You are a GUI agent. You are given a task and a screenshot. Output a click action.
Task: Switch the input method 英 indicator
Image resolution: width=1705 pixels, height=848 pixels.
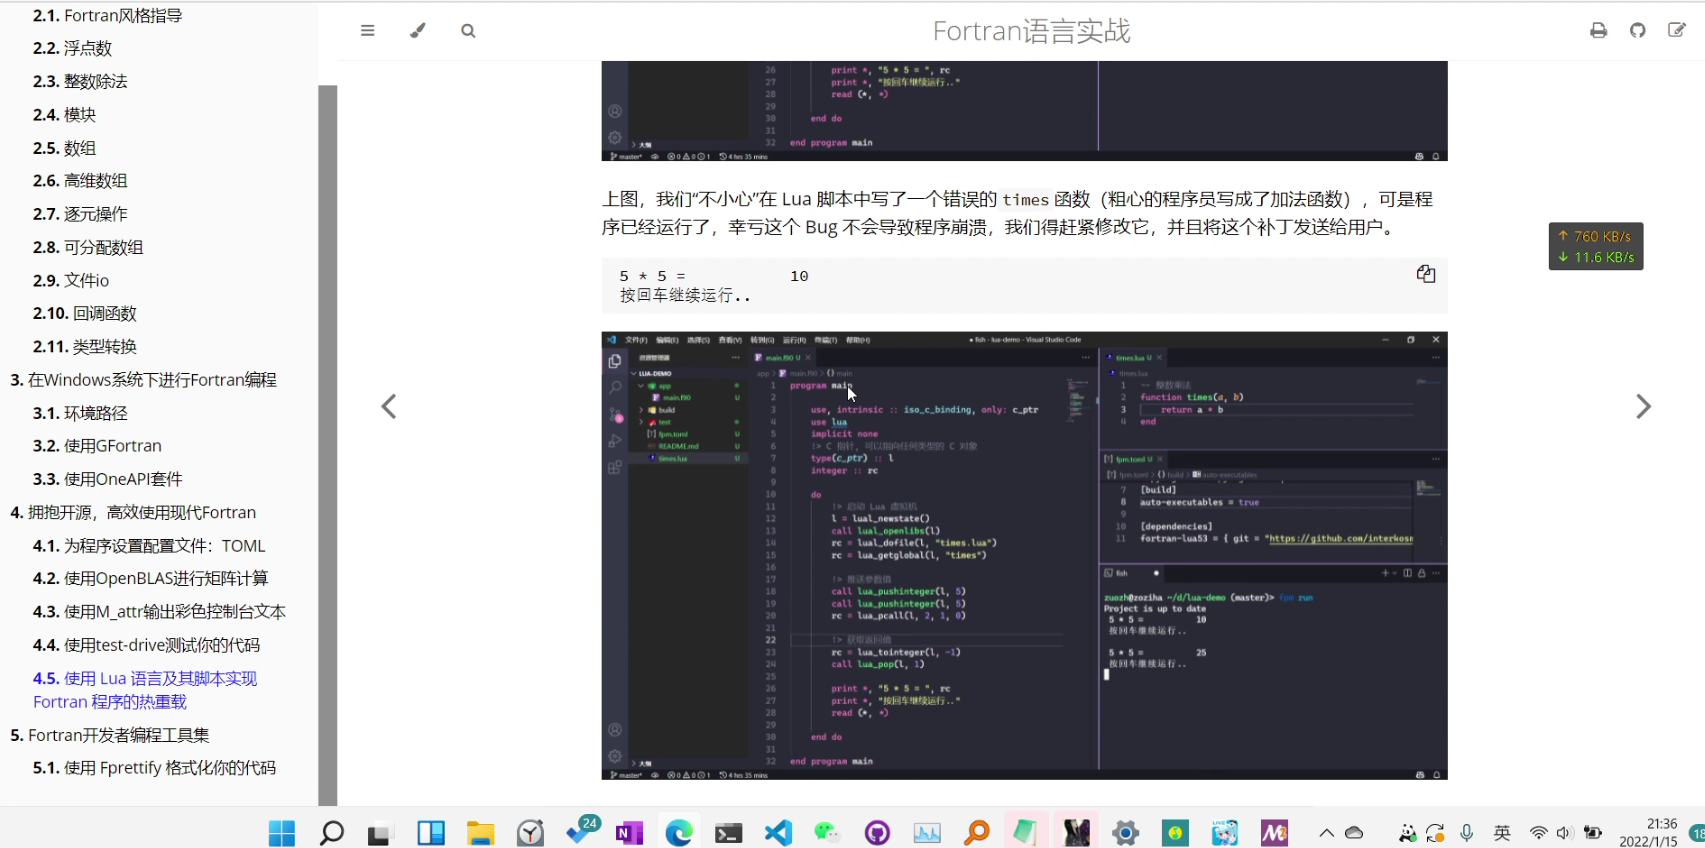point(1502,833)
